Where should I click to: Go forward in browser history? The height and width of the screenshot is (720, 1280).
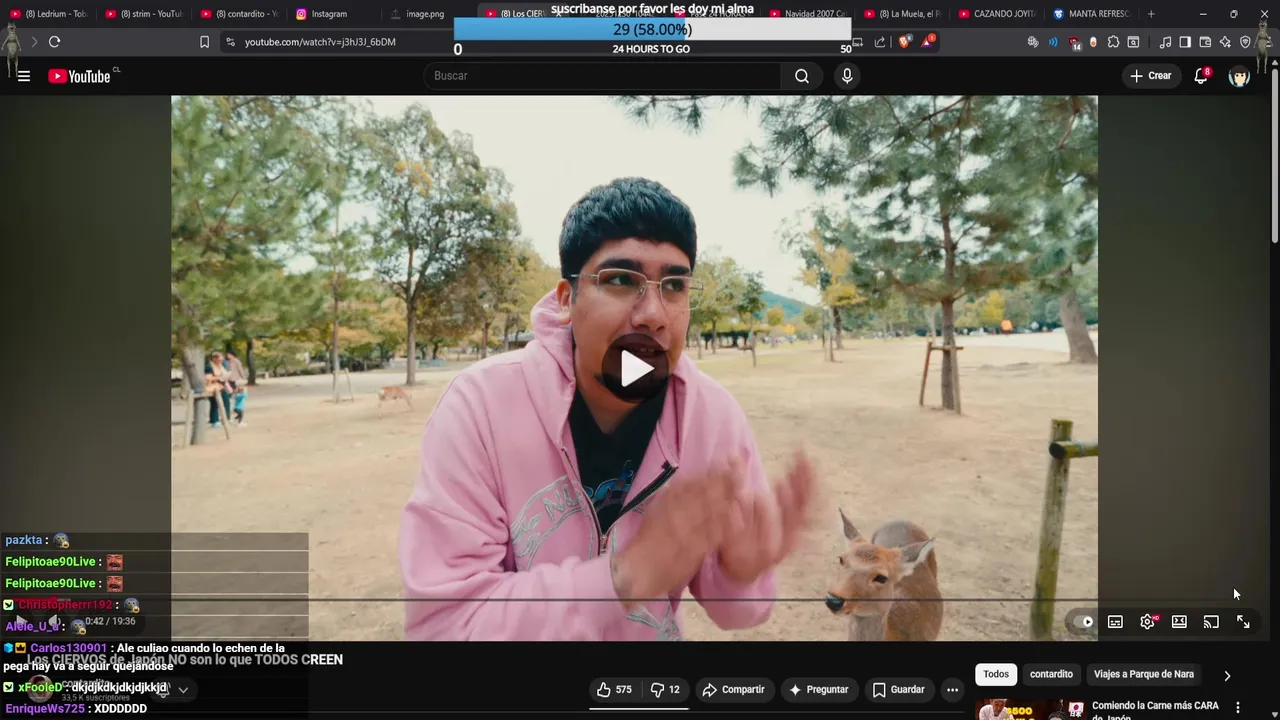click(x=33, y=42)
